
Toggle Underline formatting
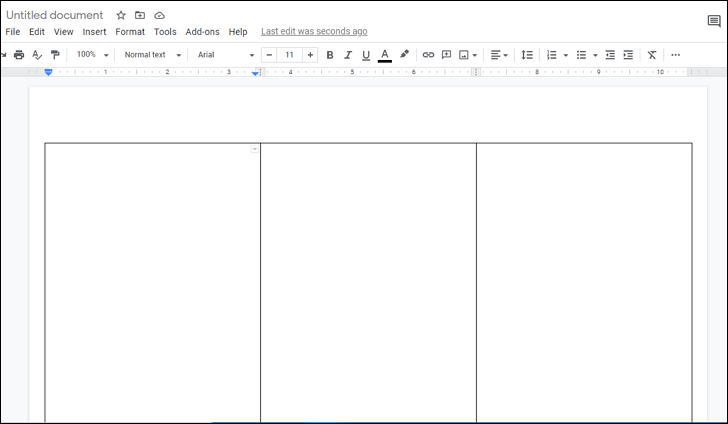[x=366, y=55]
